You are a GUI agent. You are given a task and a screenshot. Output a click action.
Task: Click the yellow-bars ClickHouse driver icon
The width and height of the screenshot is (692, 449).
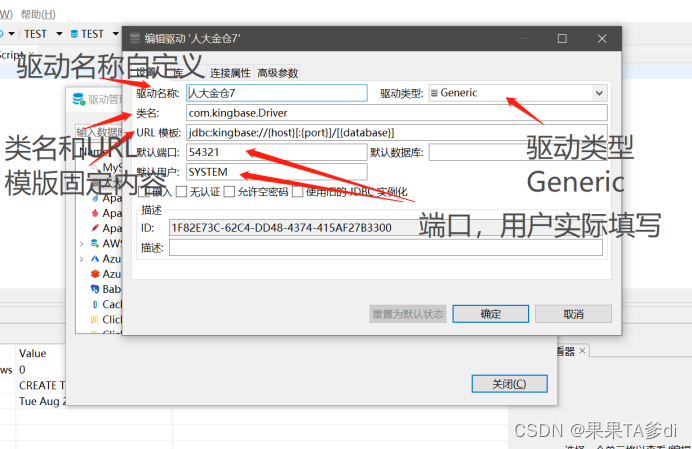tap(94, 319)
